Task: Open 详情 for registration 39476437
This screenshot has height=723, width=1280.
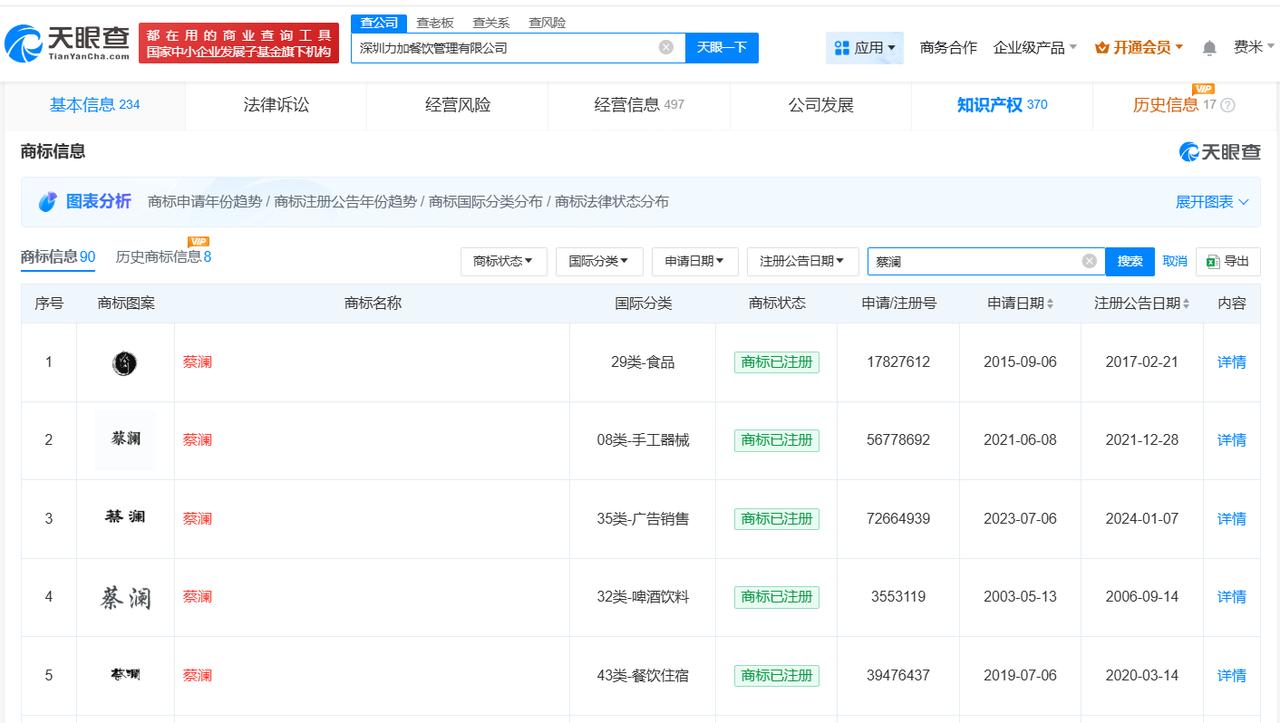Action: [x=1232, y=675]
